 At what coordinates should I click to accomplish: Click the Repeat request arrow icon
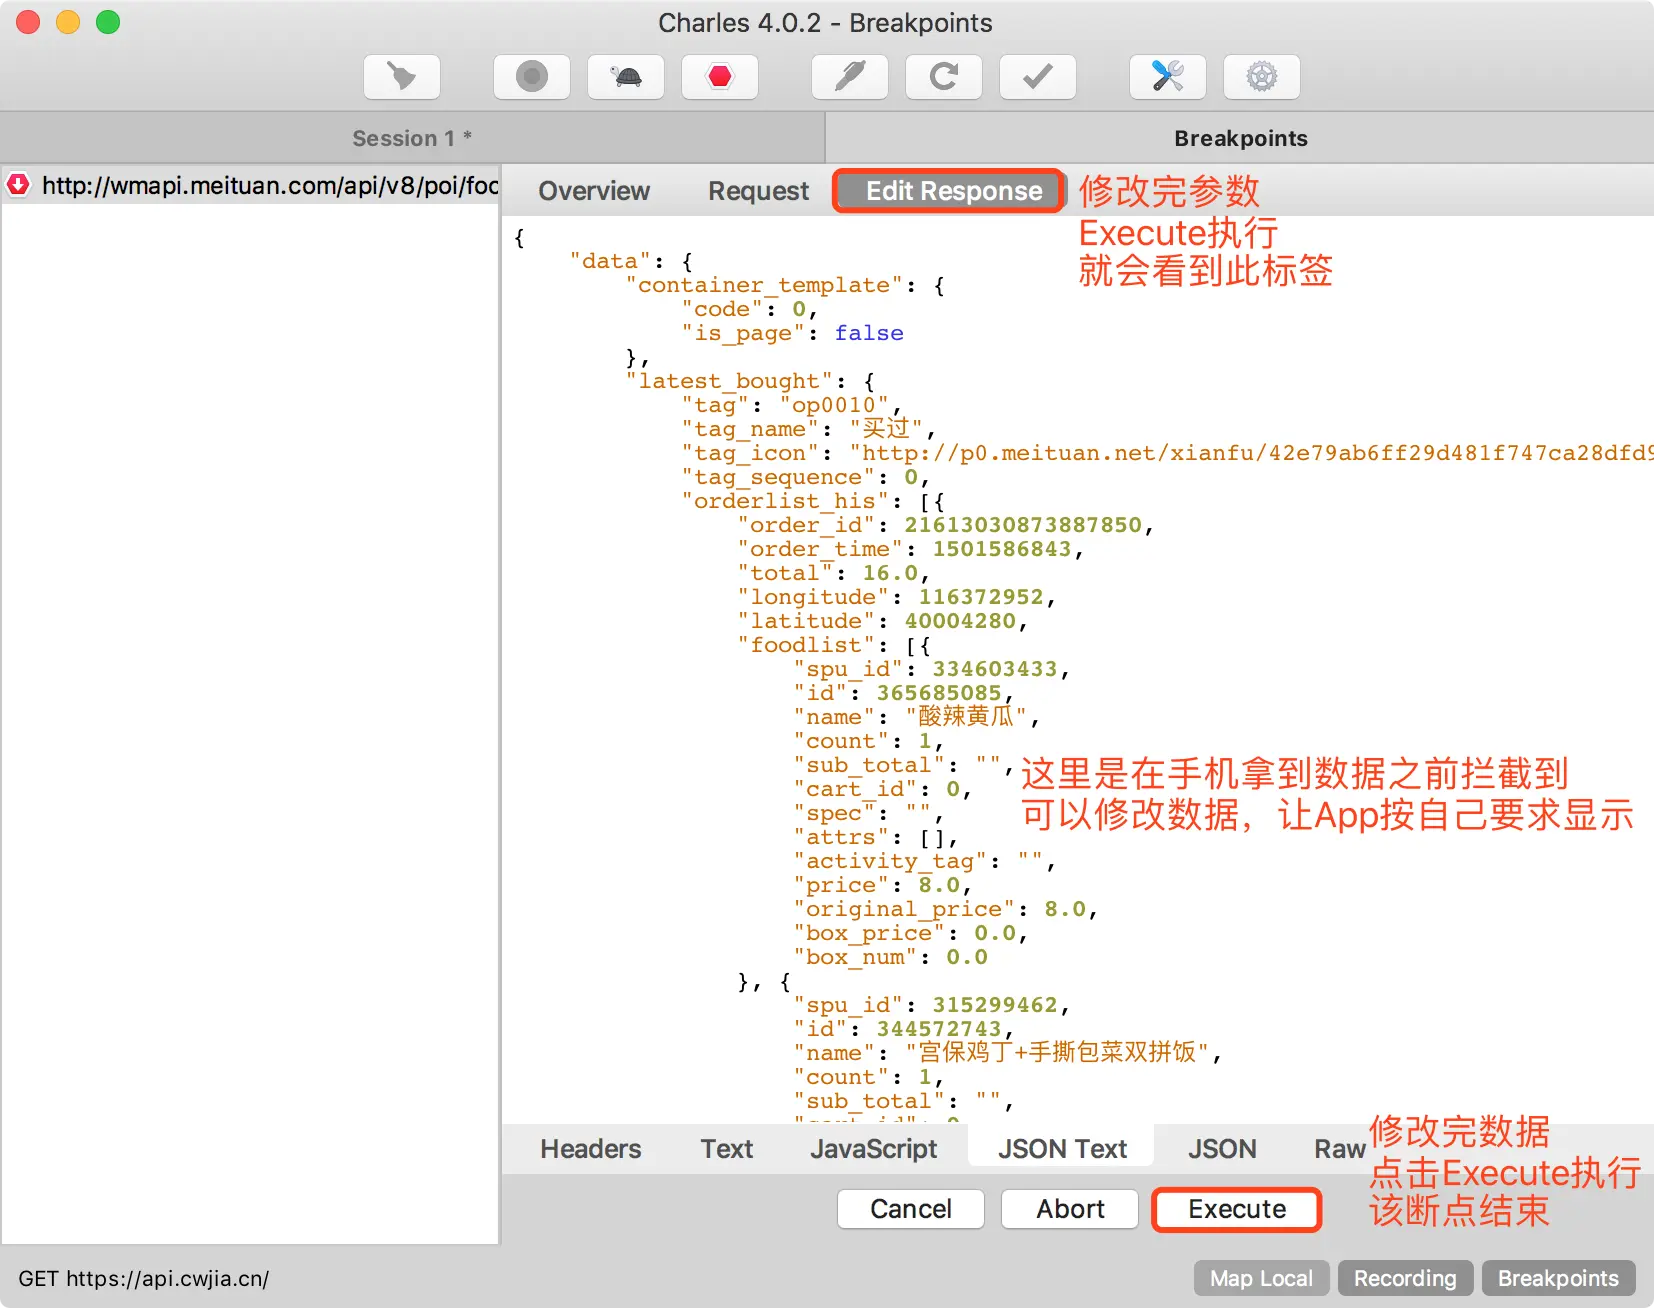click(944, 77)
